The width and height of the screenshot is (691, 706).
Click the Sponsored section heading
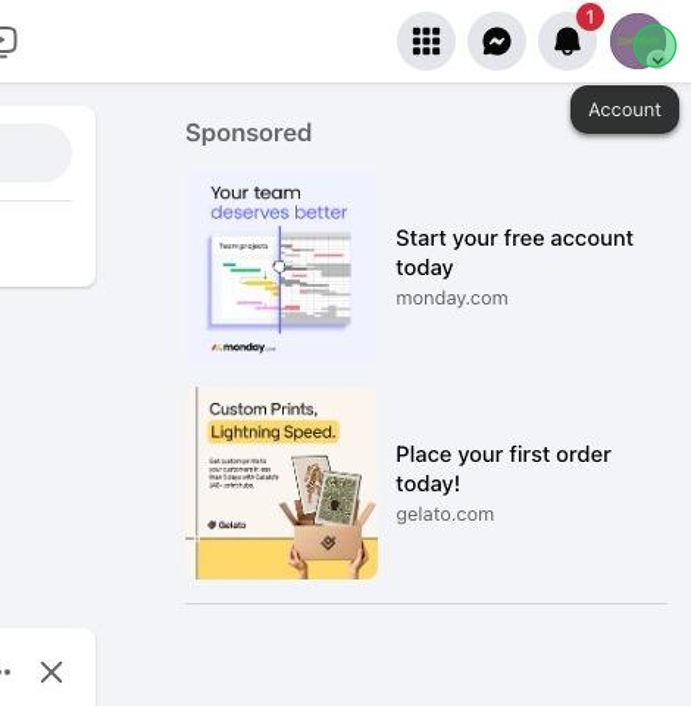pos(248,133)
